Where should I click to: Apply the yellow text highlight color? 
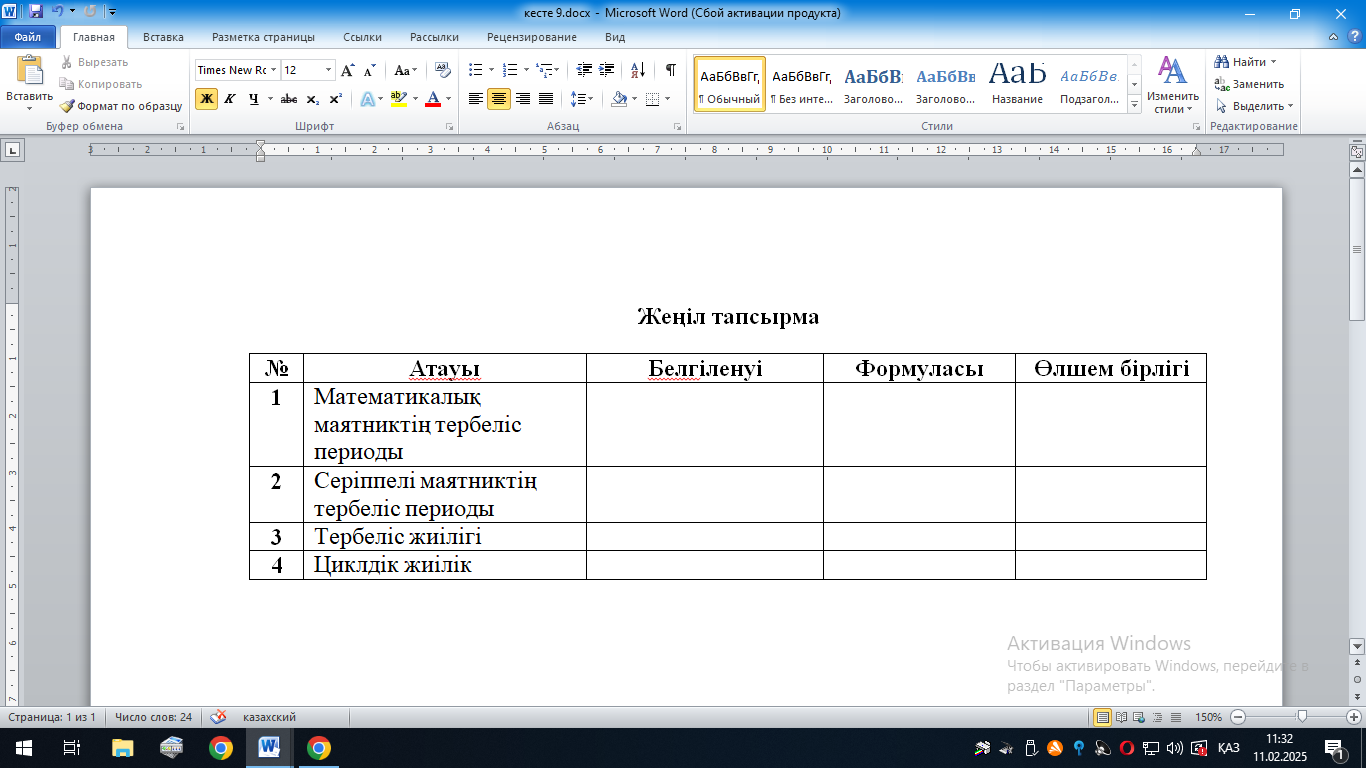398,99
